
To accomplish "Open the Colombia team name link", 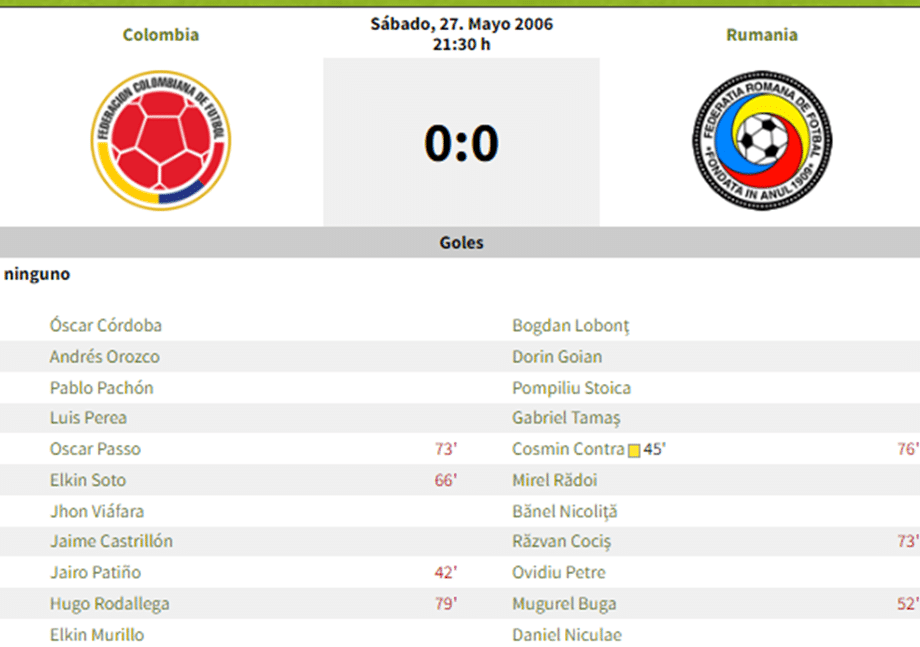I will (x=161, y=35).
